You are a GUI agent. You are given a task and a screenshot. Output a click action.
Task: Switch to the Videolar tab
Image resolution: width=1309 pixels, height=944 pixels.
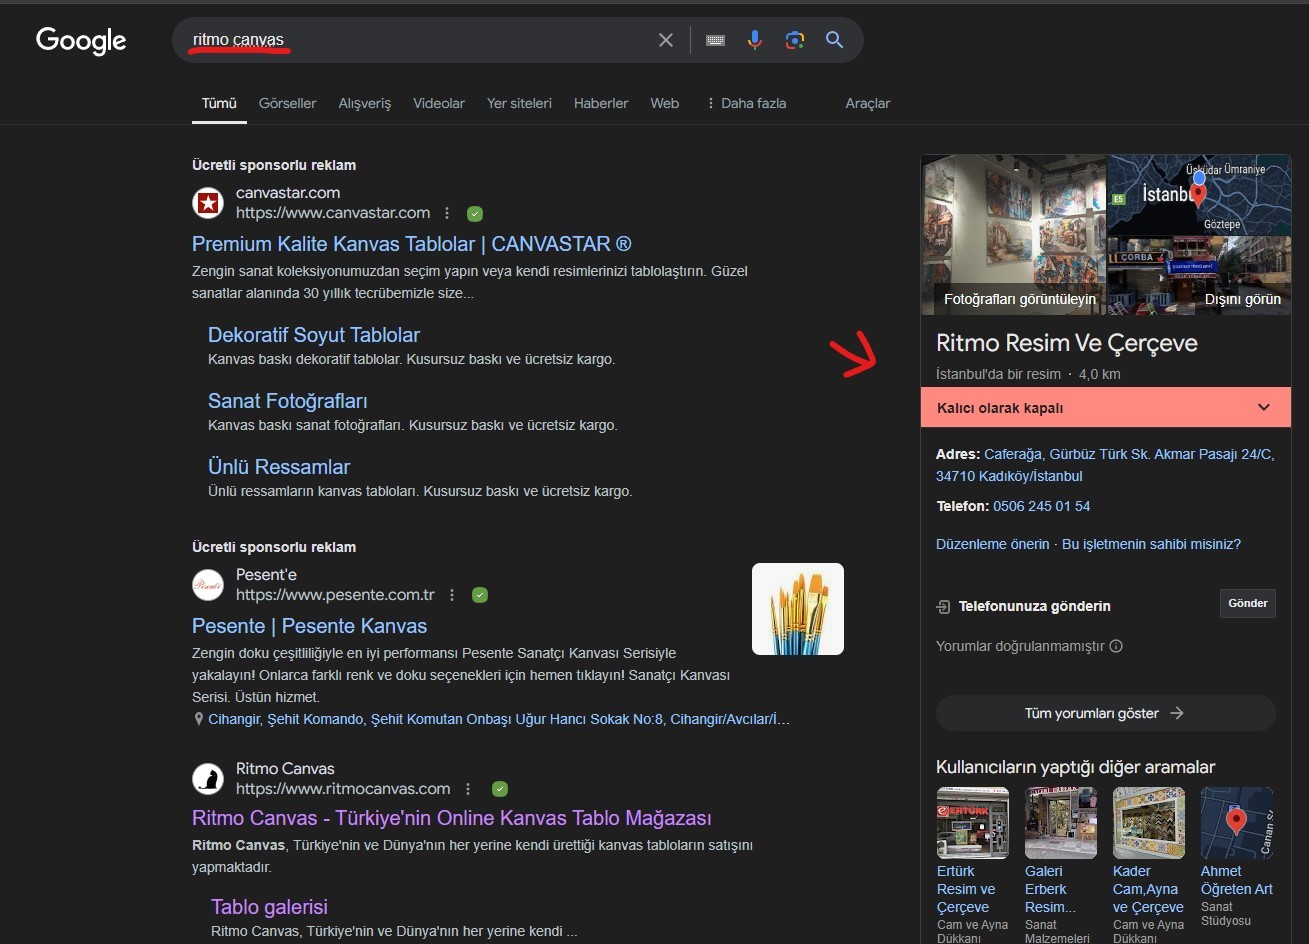coord(439,103)
